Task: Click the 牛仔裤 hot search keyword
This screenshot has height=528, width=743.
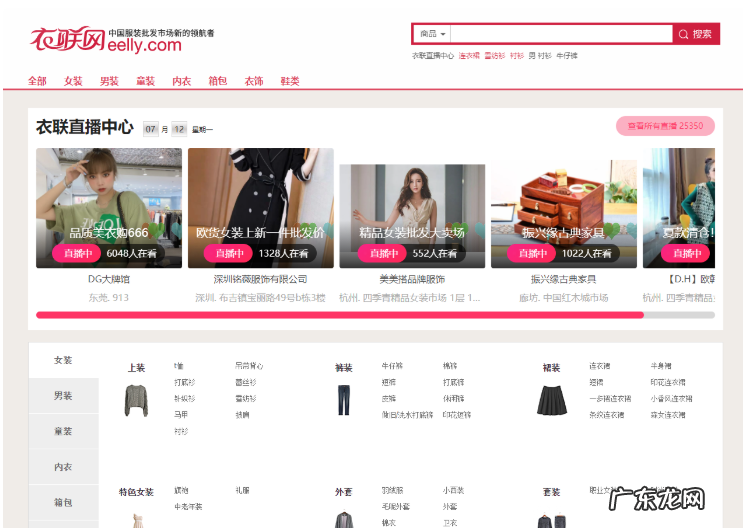Action: pyautogui.click(x=567, y=56)
